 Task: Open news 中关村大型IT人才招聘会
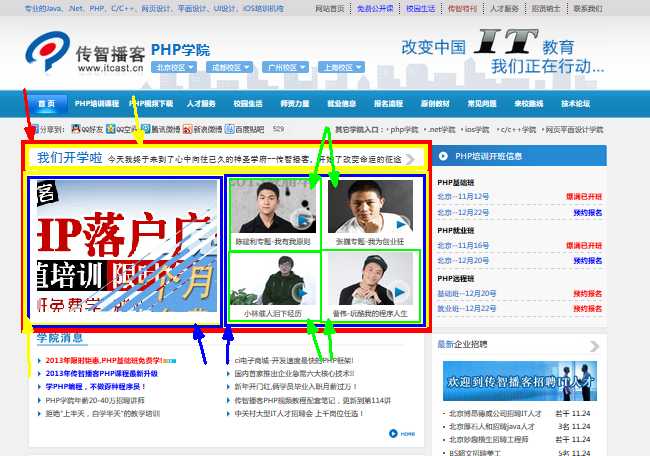coord(298,414)
